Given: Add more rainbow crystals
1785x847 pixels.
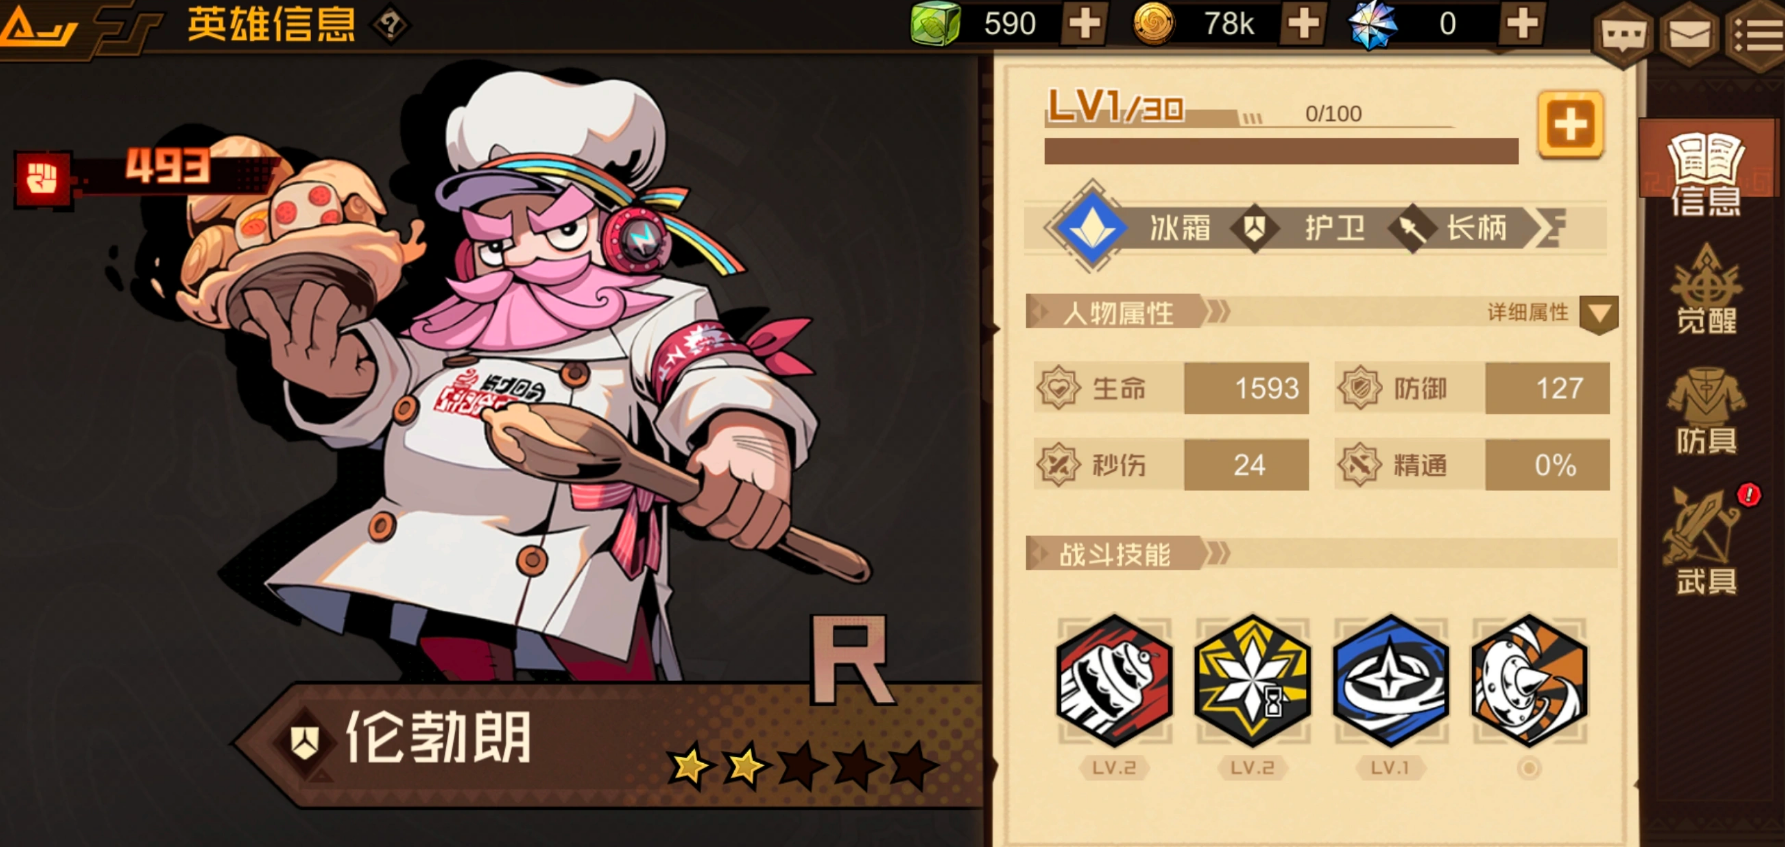Looking at the screenshot, I should coord(1522,23).
